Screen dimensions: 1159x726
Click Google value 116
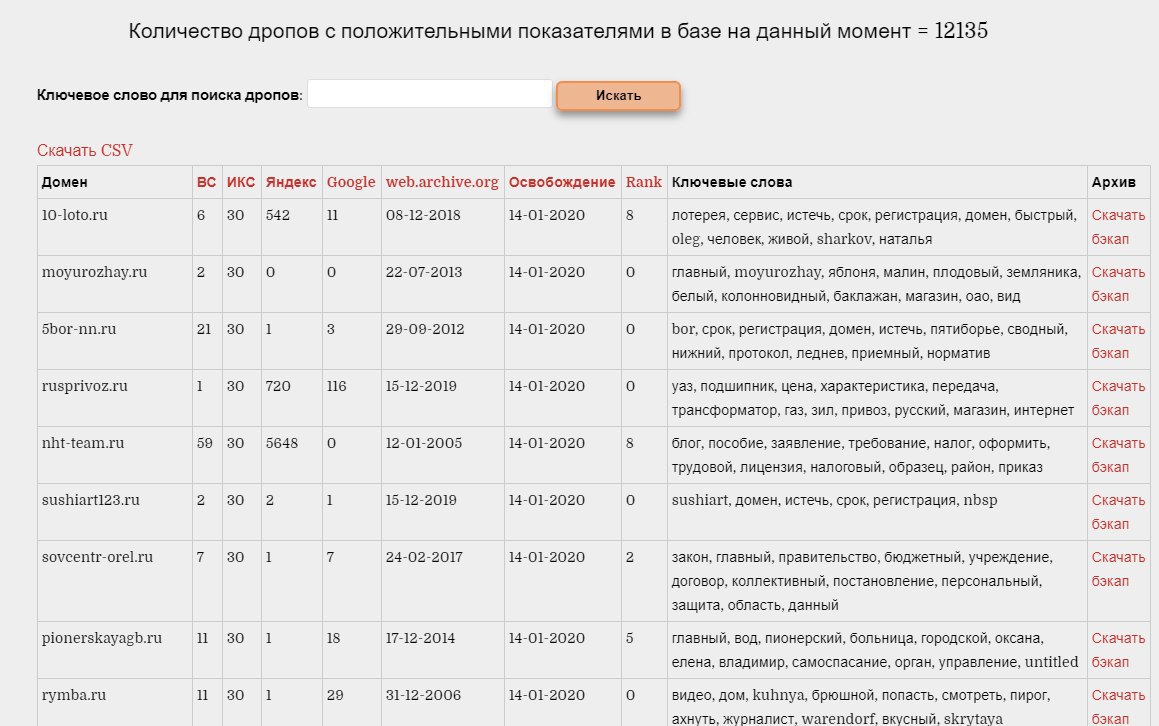click(x=336, y=386)
